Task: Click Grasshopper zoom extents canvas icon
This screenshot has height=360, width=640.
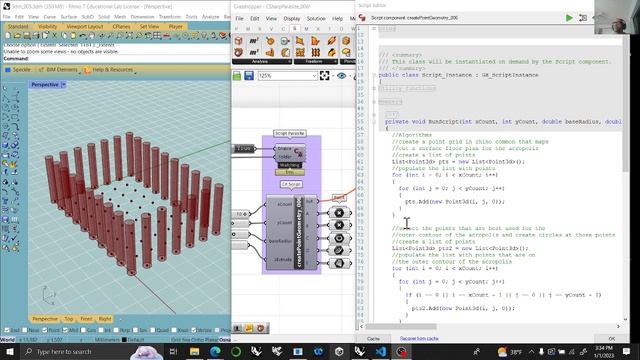Action: click(324, 76)
